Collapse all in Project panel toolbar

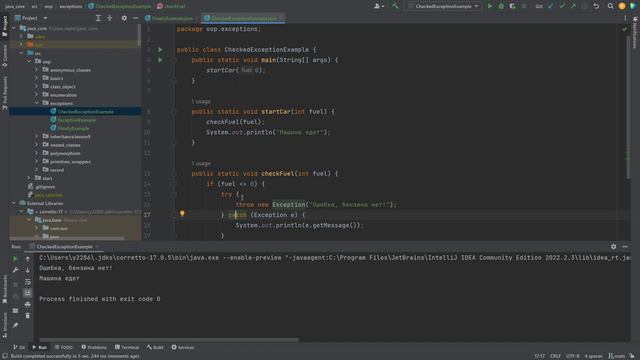(x=109, y=18)
